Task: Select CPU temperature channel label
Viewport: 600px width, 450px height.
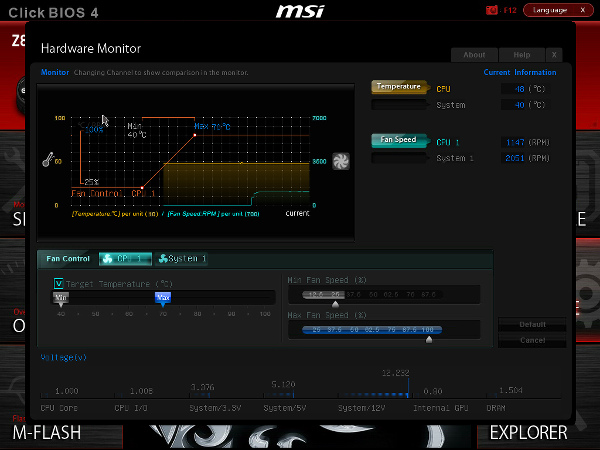Action: click(x=443, y=89)
